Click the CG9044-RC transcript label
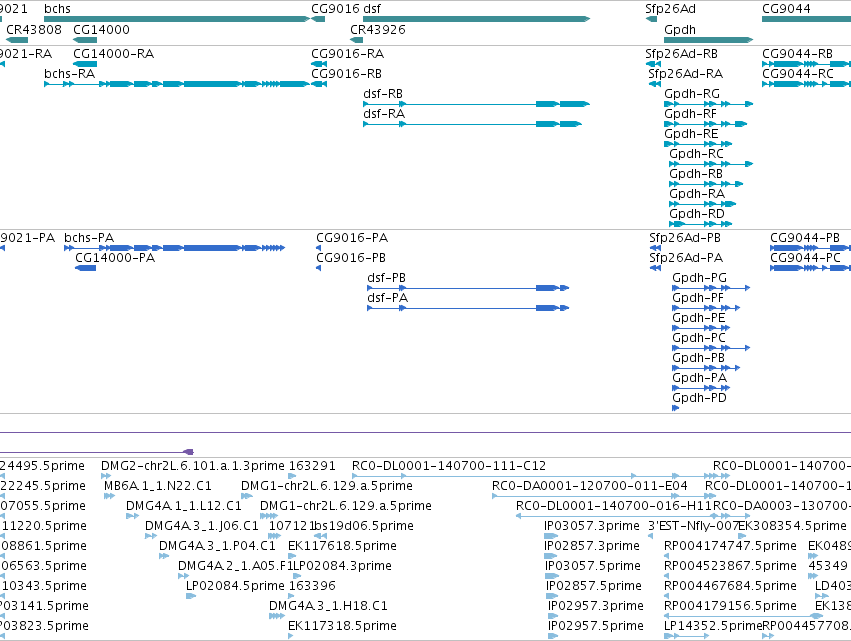 point(798,74)
